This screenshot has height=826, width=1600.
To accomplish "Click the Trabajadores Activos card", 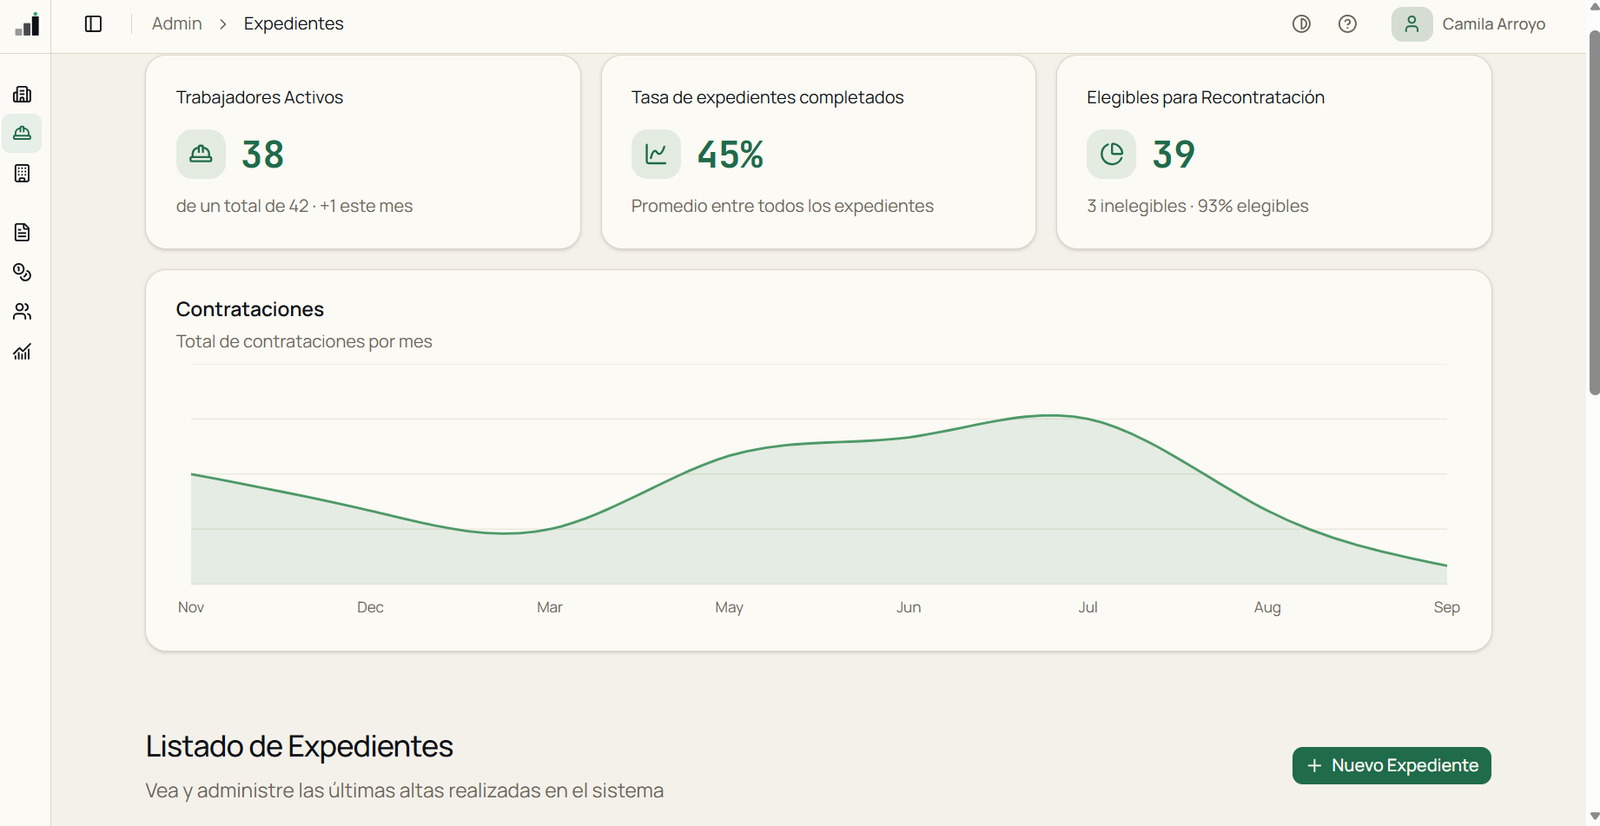I will click(x=363, y=152).
